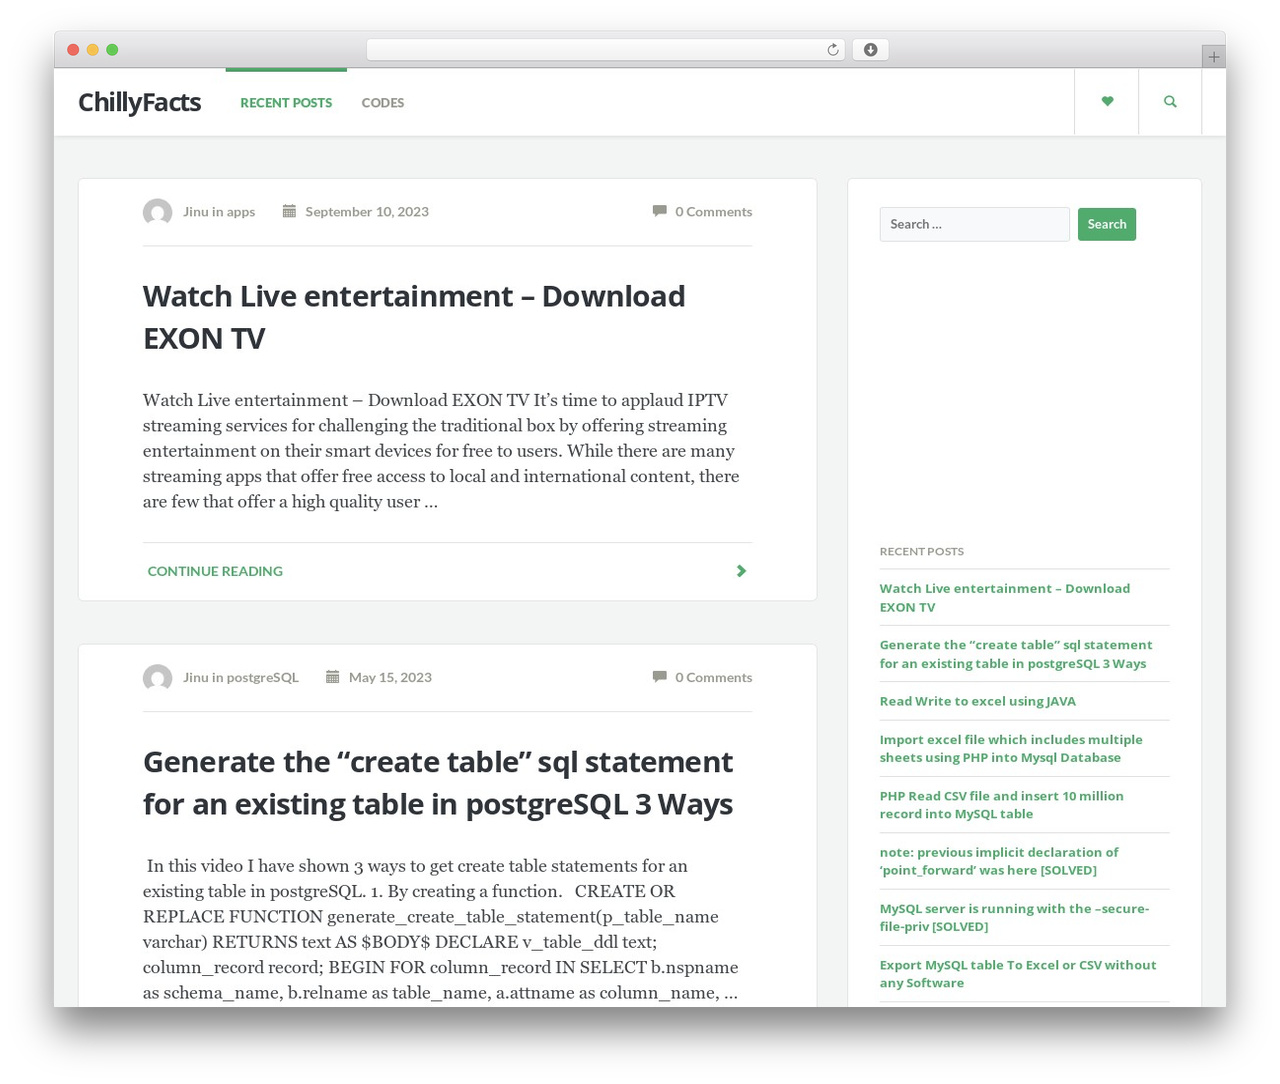Screen dimensions: 1280x1084
Task: Click Continue Reading on EXON TV post
Action: pyautogui.click(x=215, y=571)
